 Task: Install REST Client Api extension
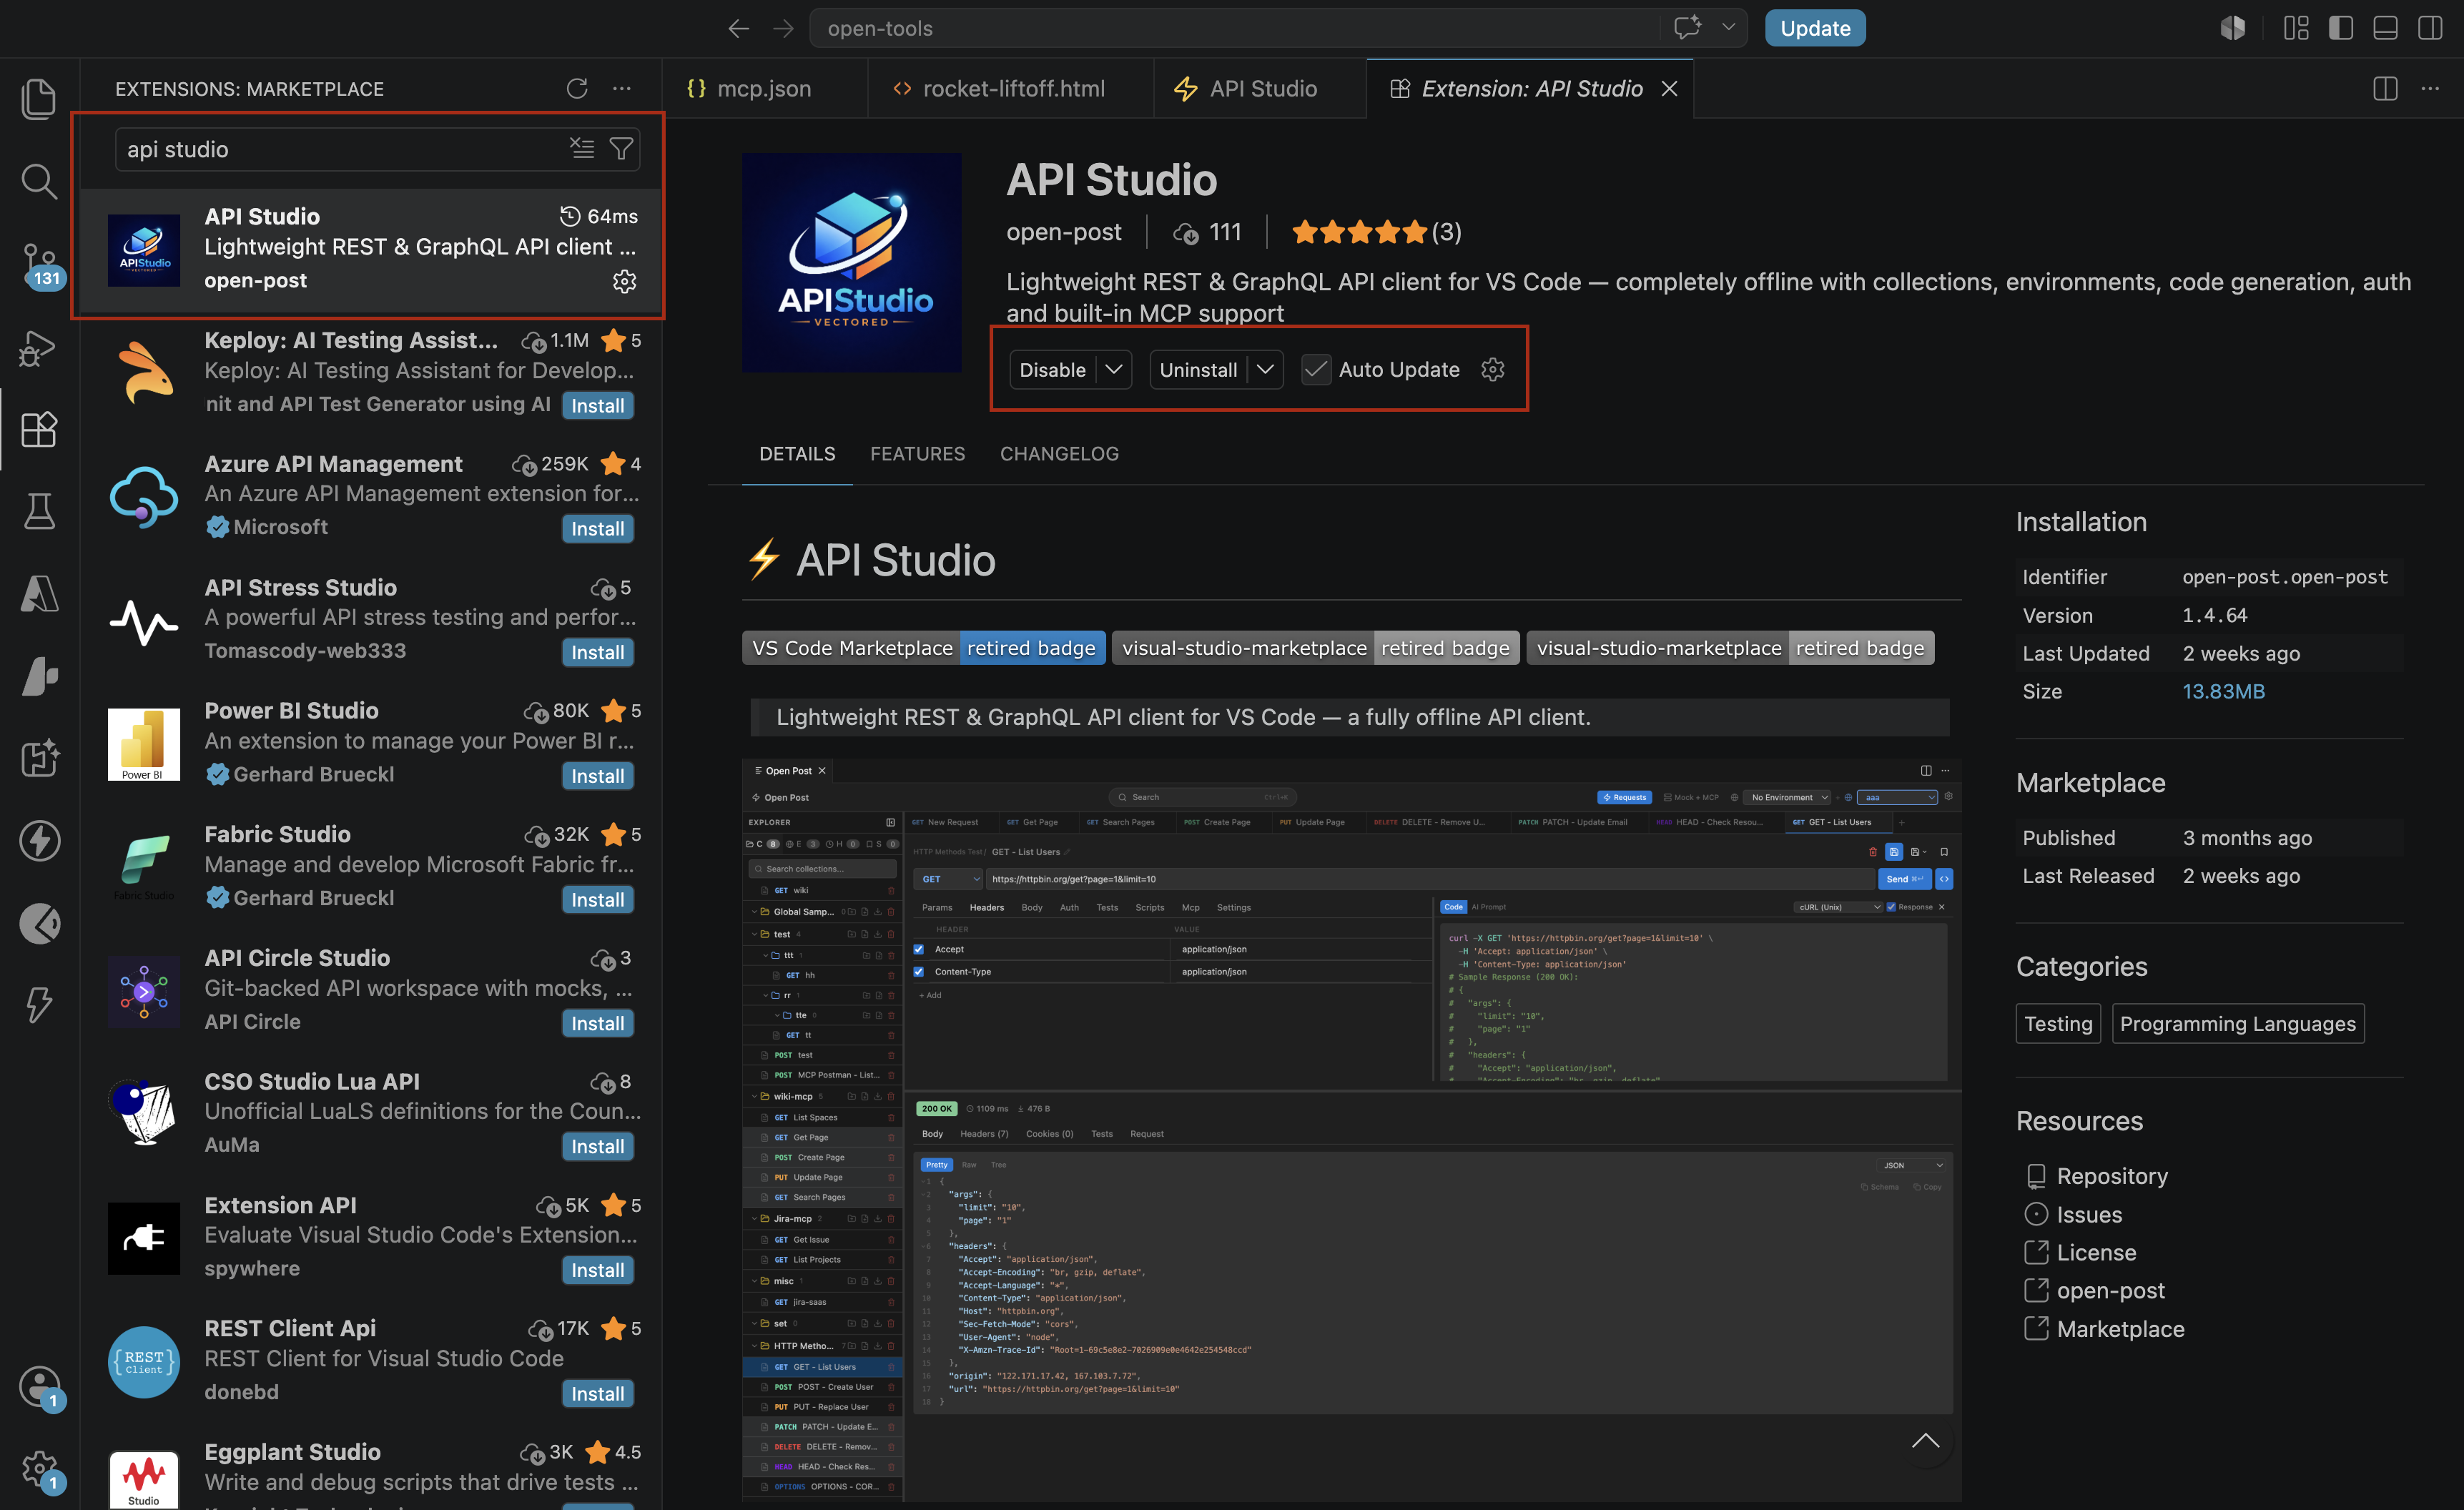597,1393
